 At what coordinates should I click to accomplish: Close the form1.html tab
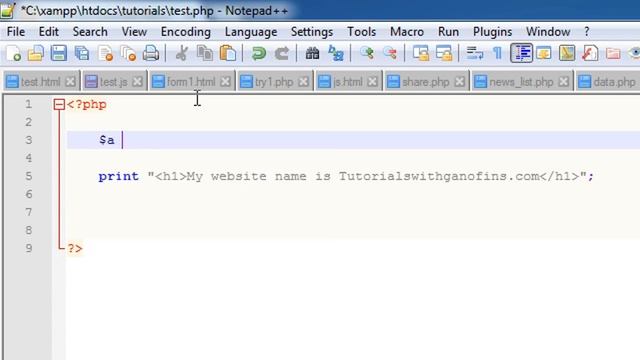click(225, 82)
